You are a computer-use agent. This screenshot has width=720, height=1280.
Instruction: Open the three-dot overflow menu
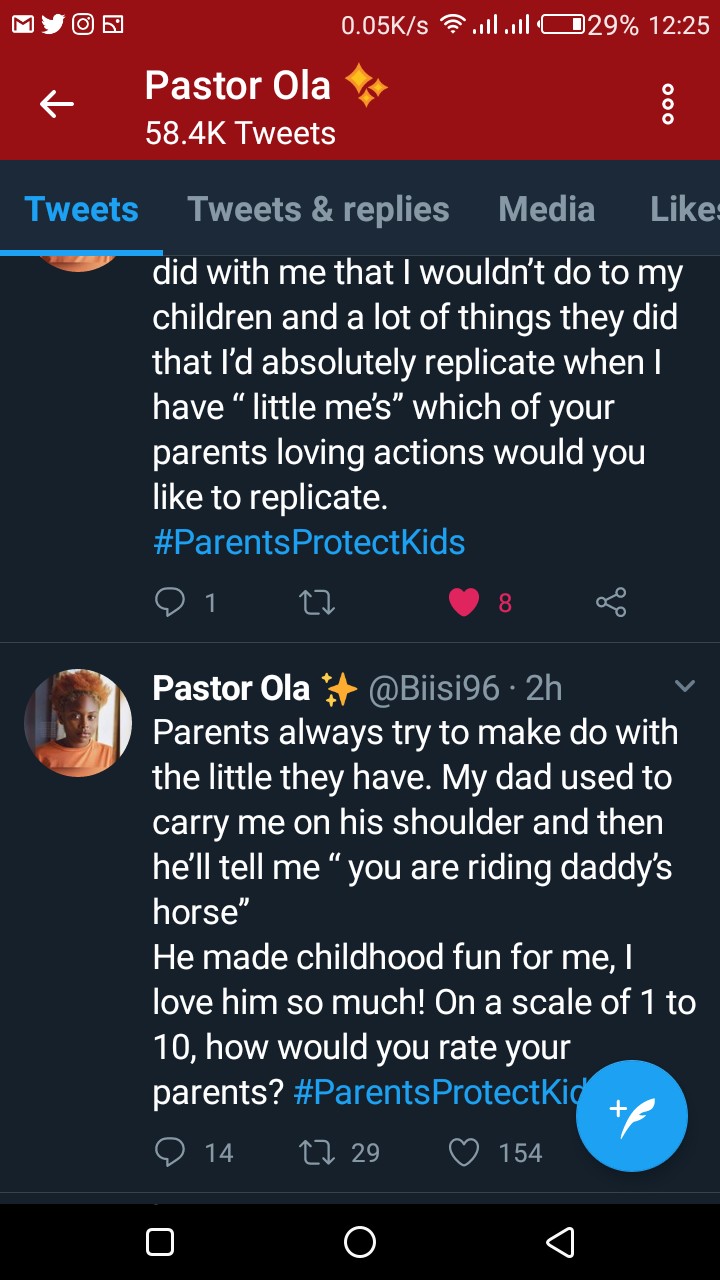(668, 104)
